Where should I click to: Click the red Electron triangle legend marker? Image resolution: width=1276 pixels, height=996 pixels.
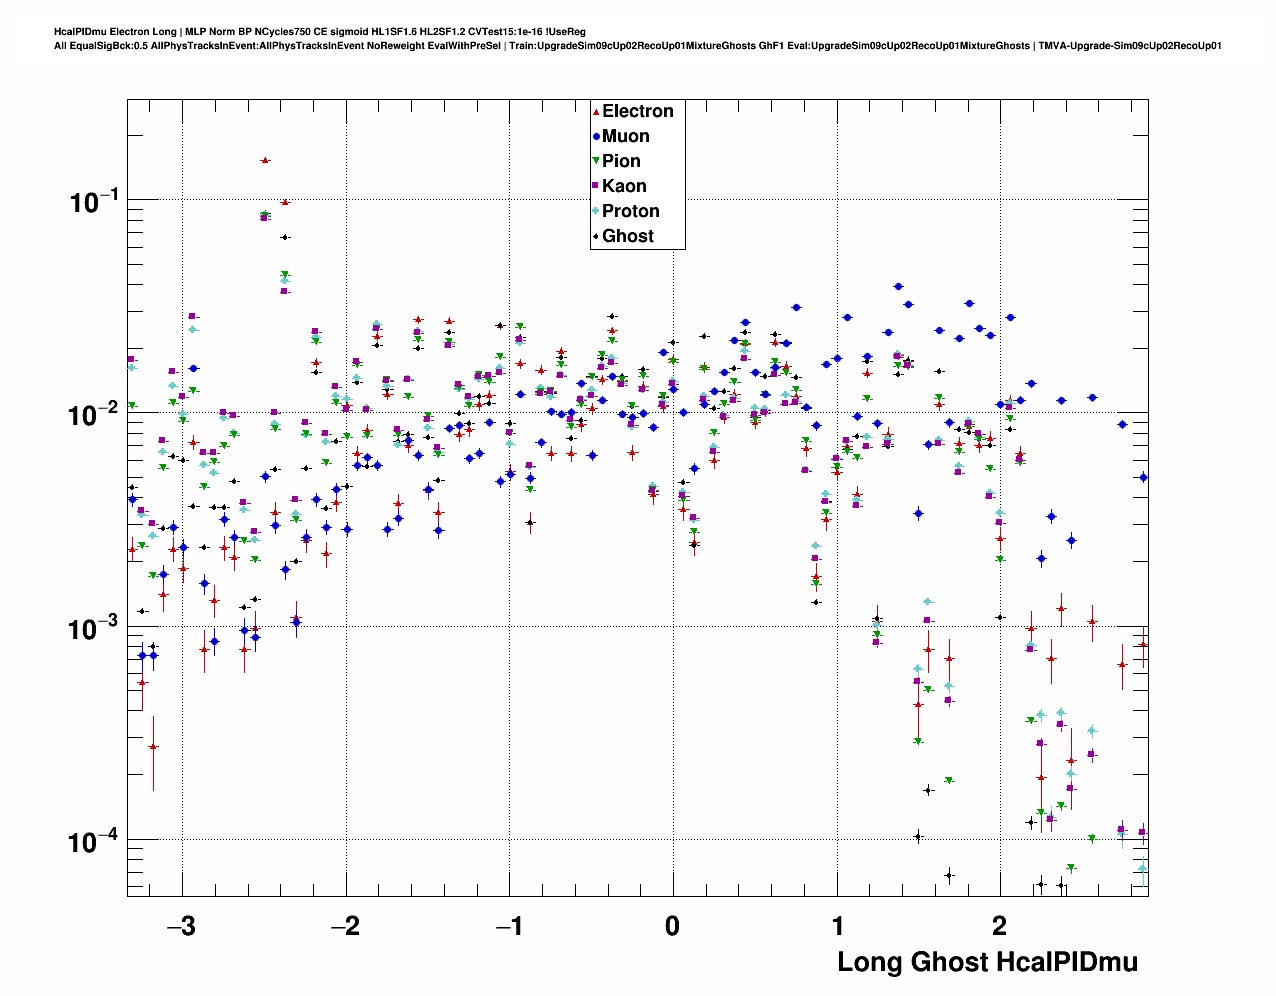pos(596,112)
